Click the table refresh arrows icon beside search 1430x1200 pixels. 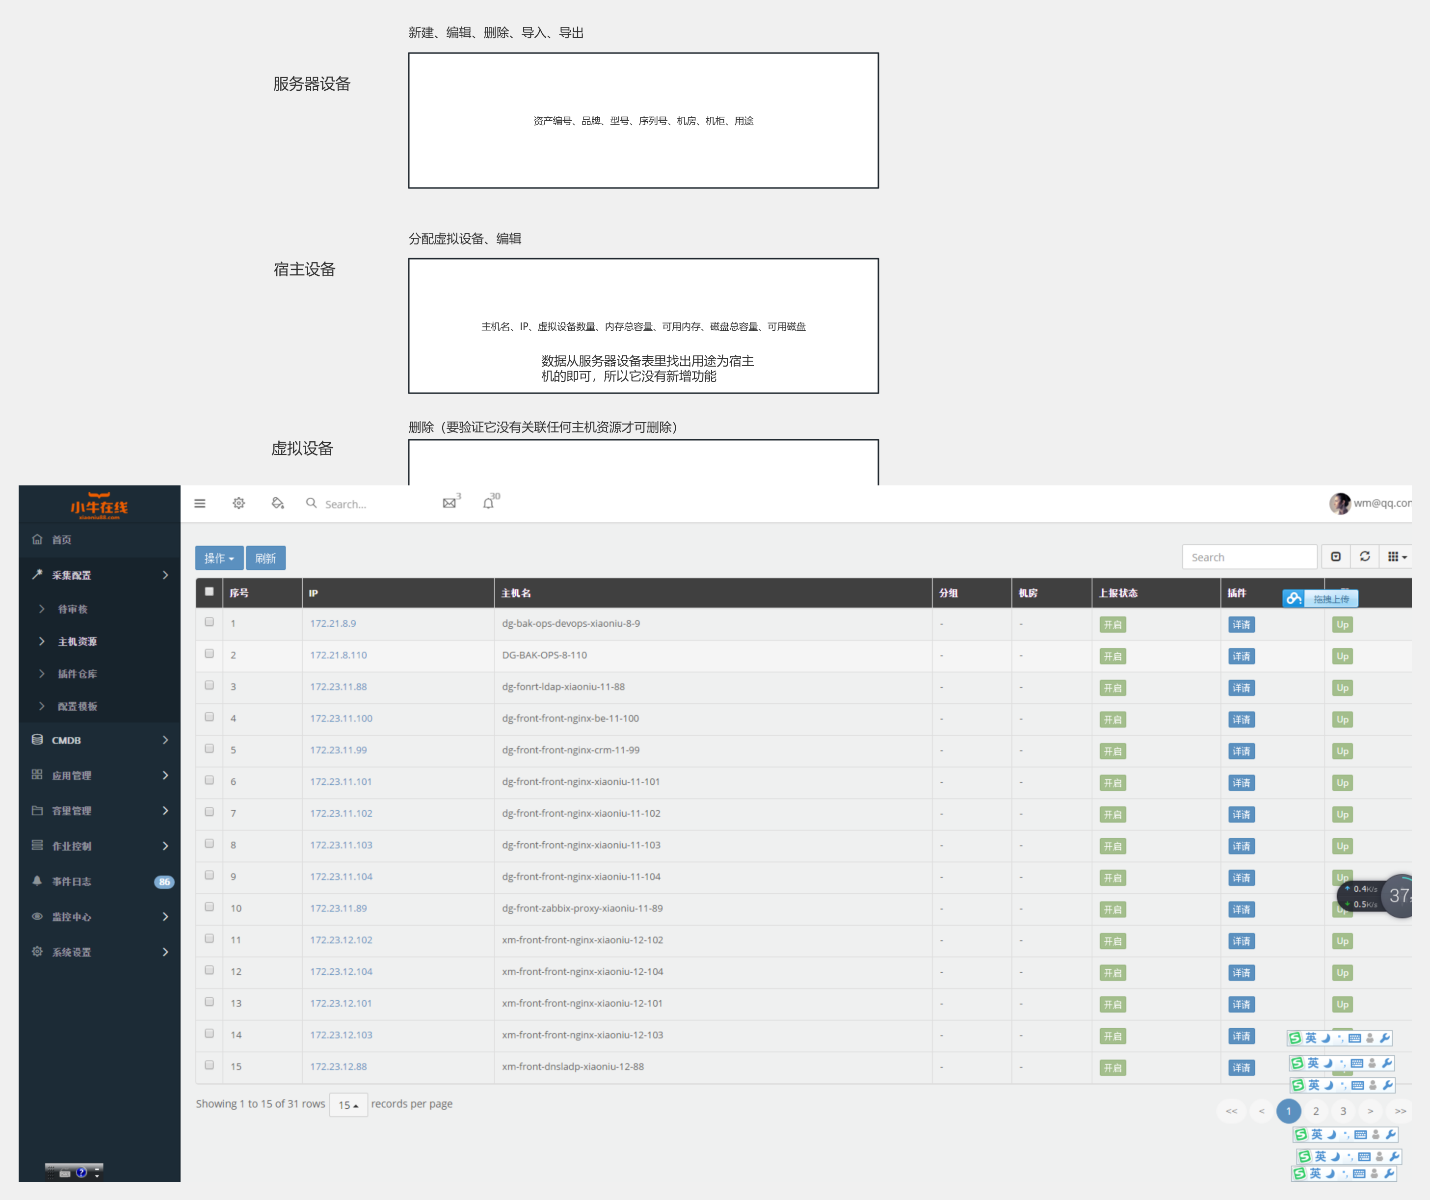coord(1365,557)
